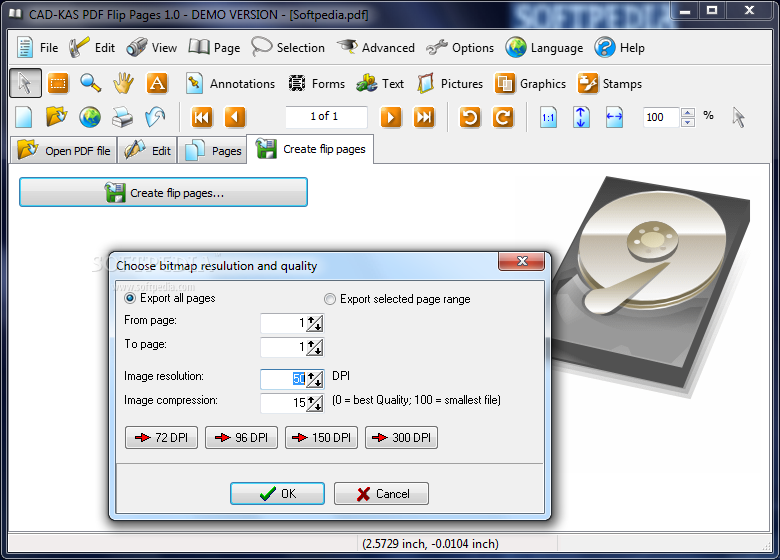Select Export selected page range option
The image size is (780, 560).
[x=397, y=298]
